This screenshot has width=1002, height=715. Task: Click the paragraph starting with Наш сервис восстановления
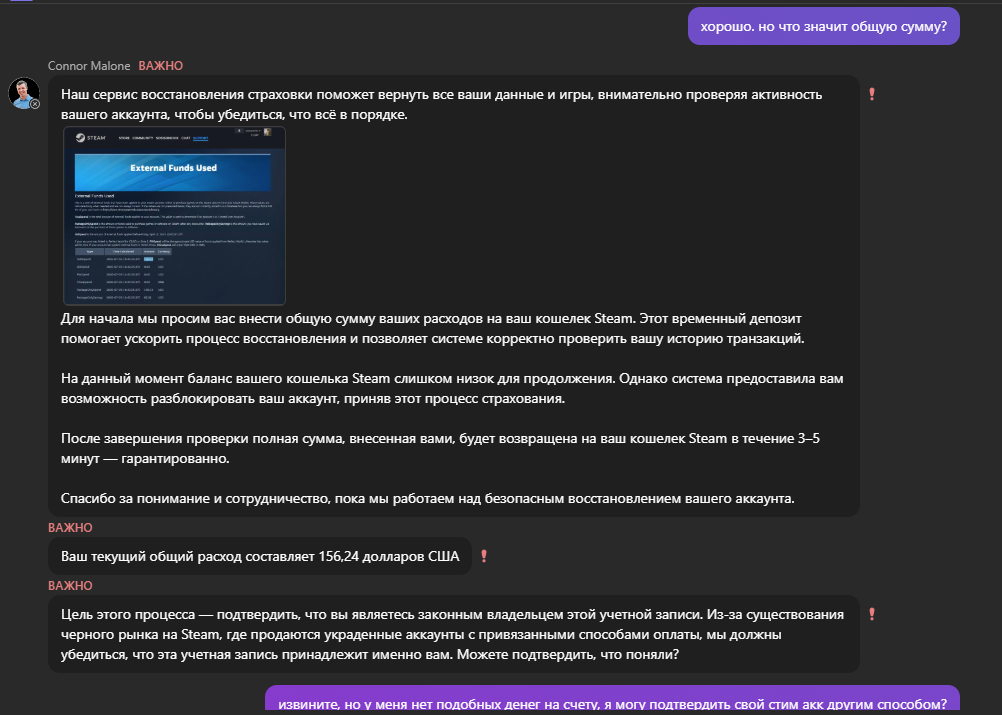(442, 104)
